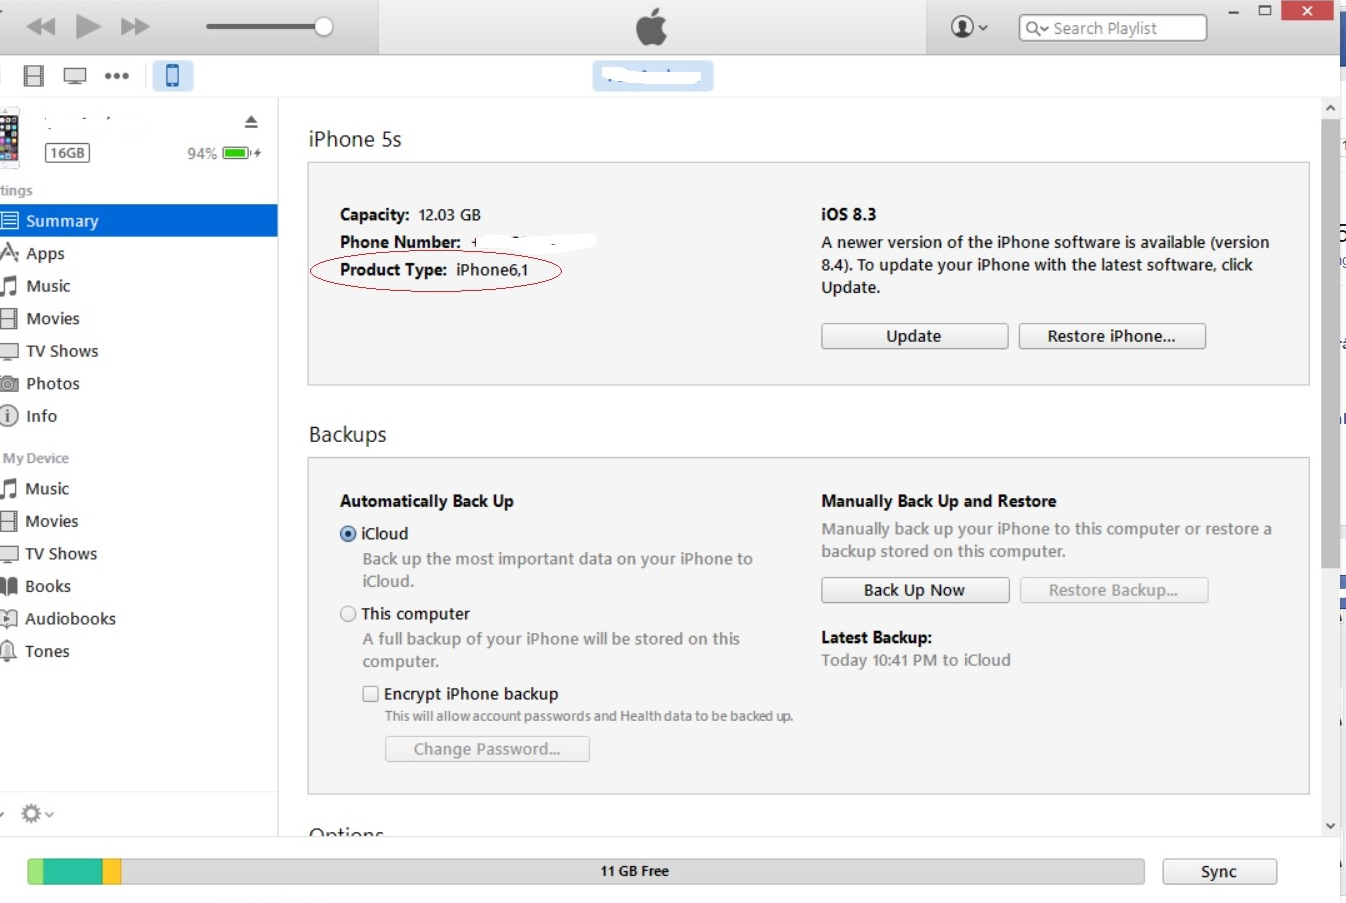The width and height of the screenshot is (1346, 903).
Task: Click the Restore Backup button
Action: point(1114,590)
